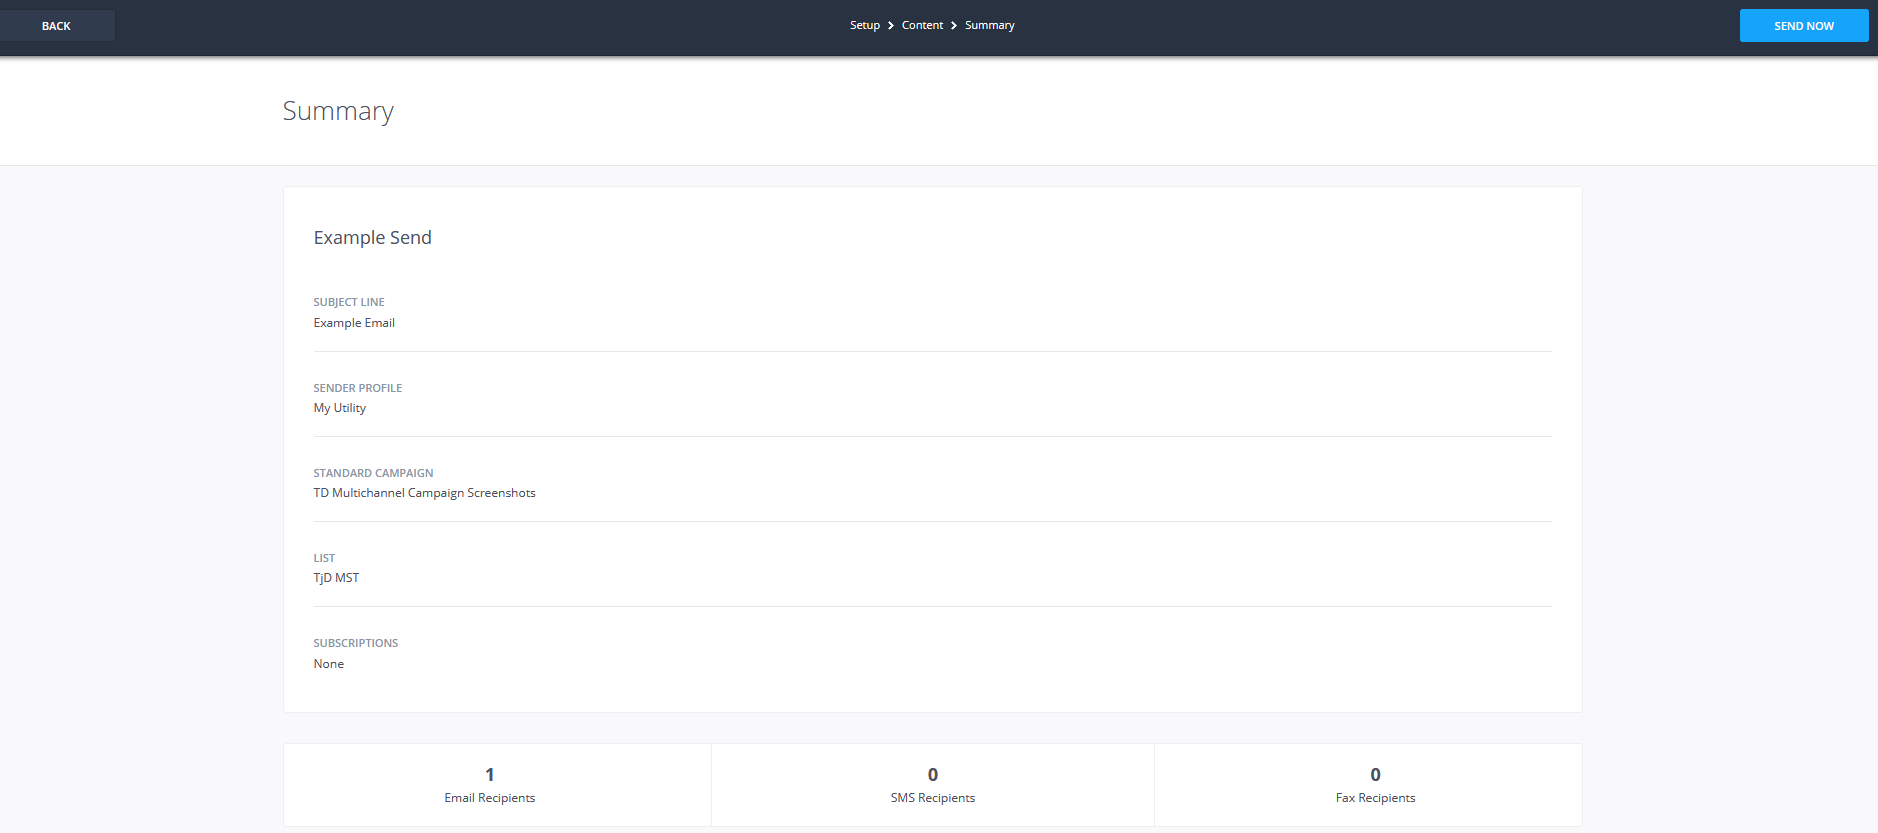Click the chevron between Content and Summary
Image resolution: width=1878 pixels, height=833 pixels.
(x=954, y=25)
